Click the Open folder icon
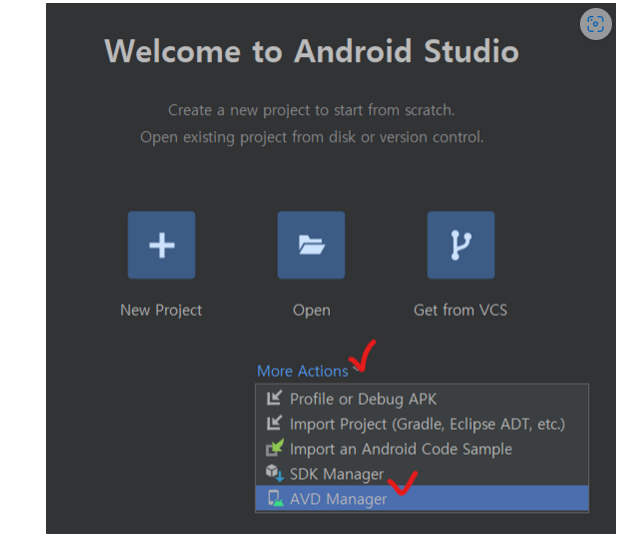633x537 pixels. click(311, 245)
